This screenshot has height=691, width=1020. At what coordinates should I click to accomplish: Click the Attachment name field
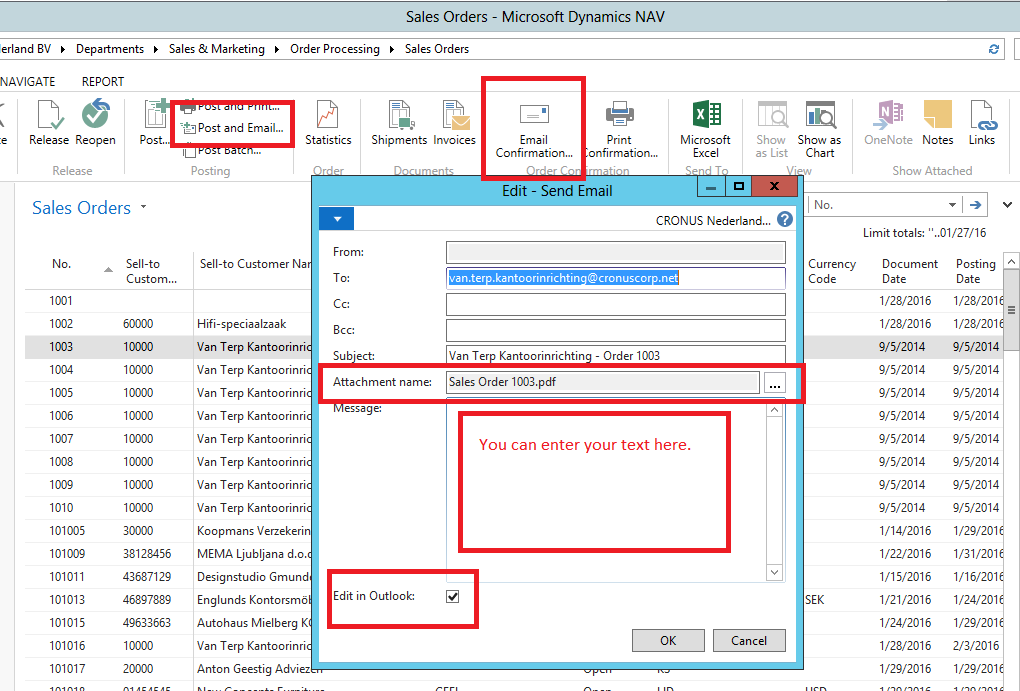point(602,383)
